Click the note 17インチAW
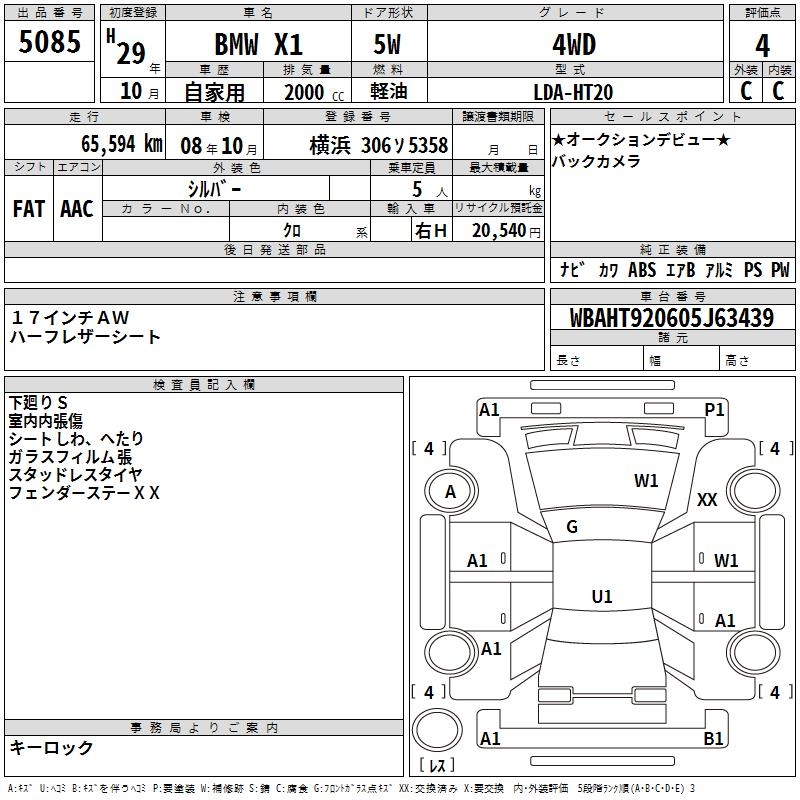Screen dimensions: 800x800 click(x=70, y=318)
